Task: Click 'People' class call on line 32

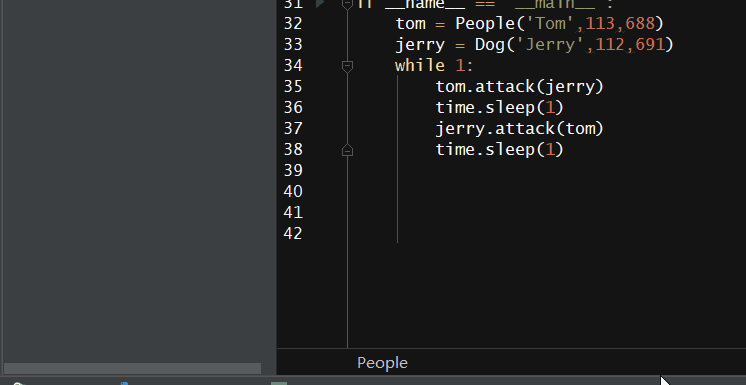Action: tap(485, 23)
